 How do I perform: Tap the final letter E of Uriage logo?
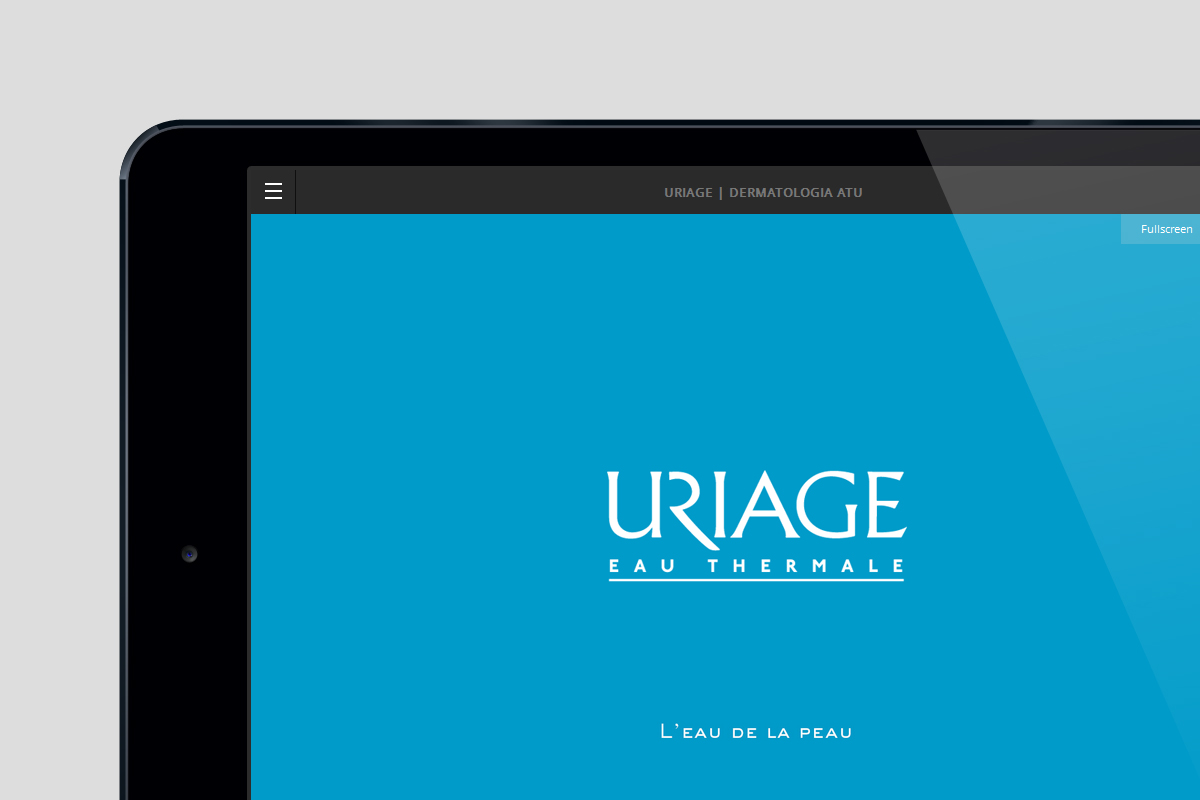[885, 505]
